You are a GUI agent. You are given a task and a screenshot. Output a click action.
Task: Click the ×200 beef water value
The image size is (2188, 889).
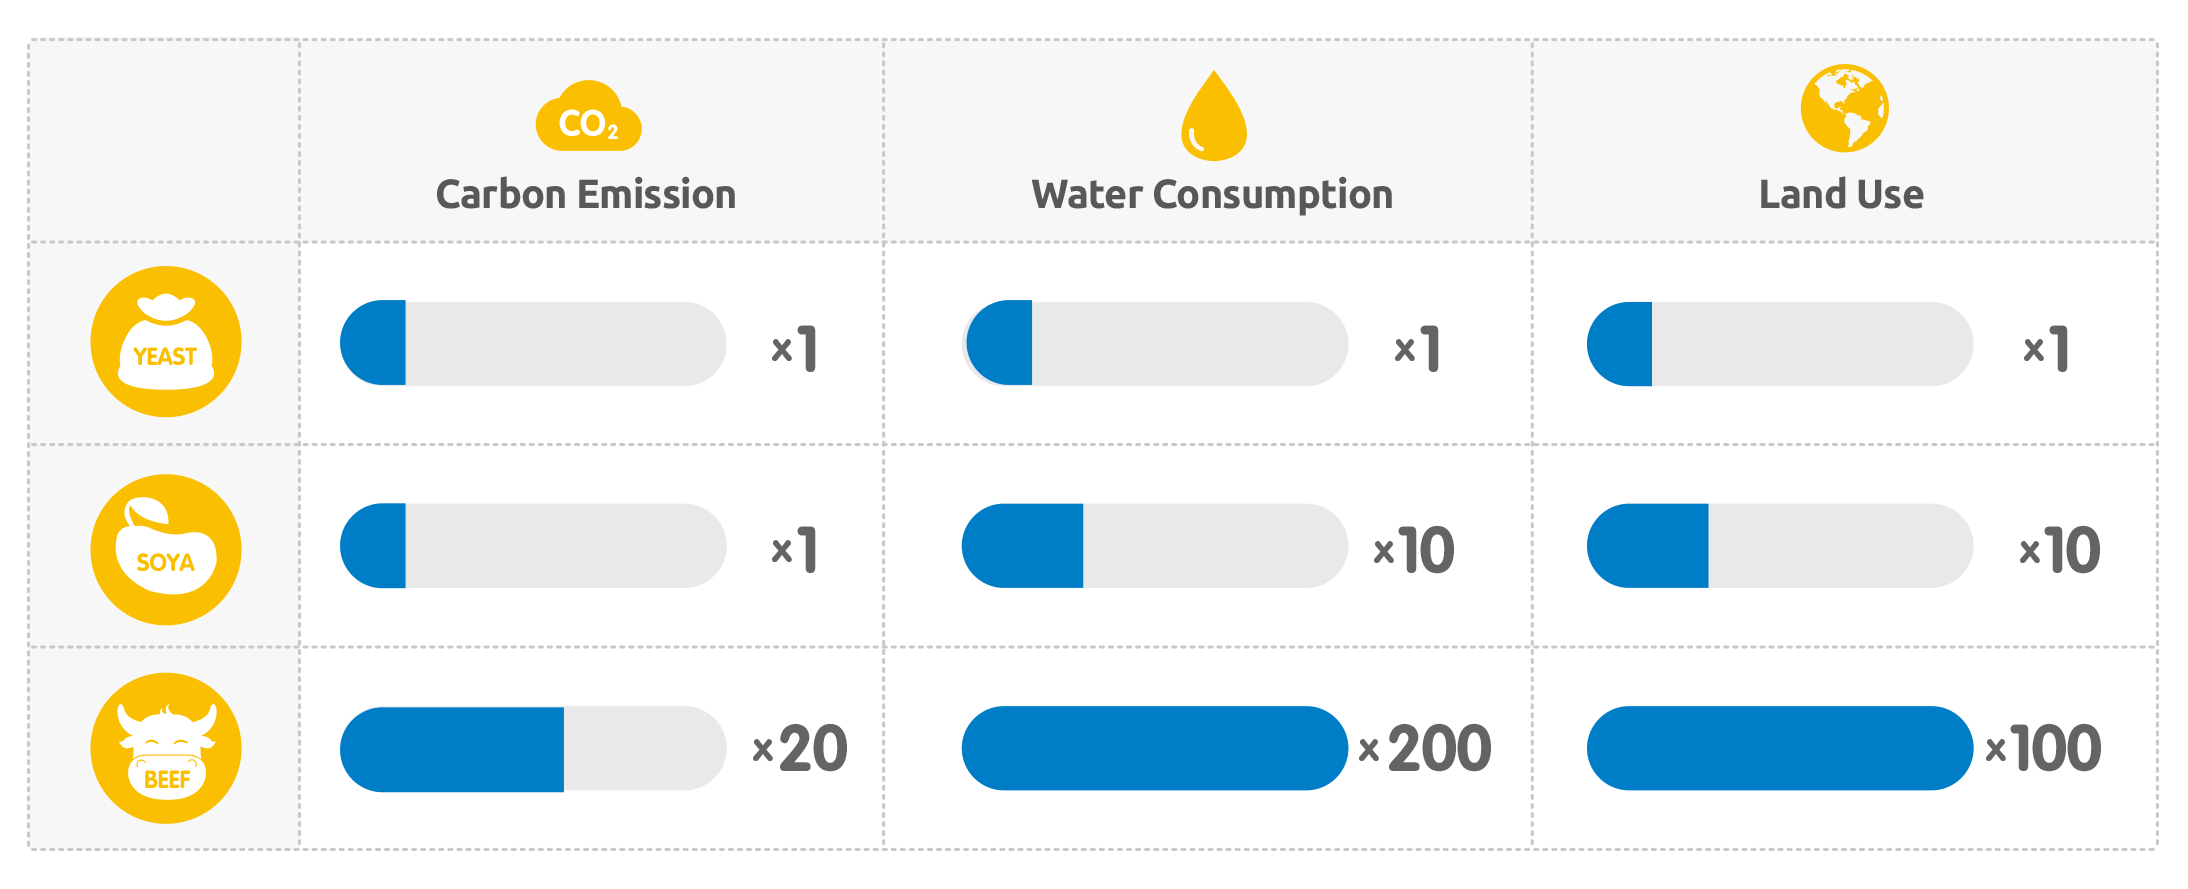point(1425,749)
